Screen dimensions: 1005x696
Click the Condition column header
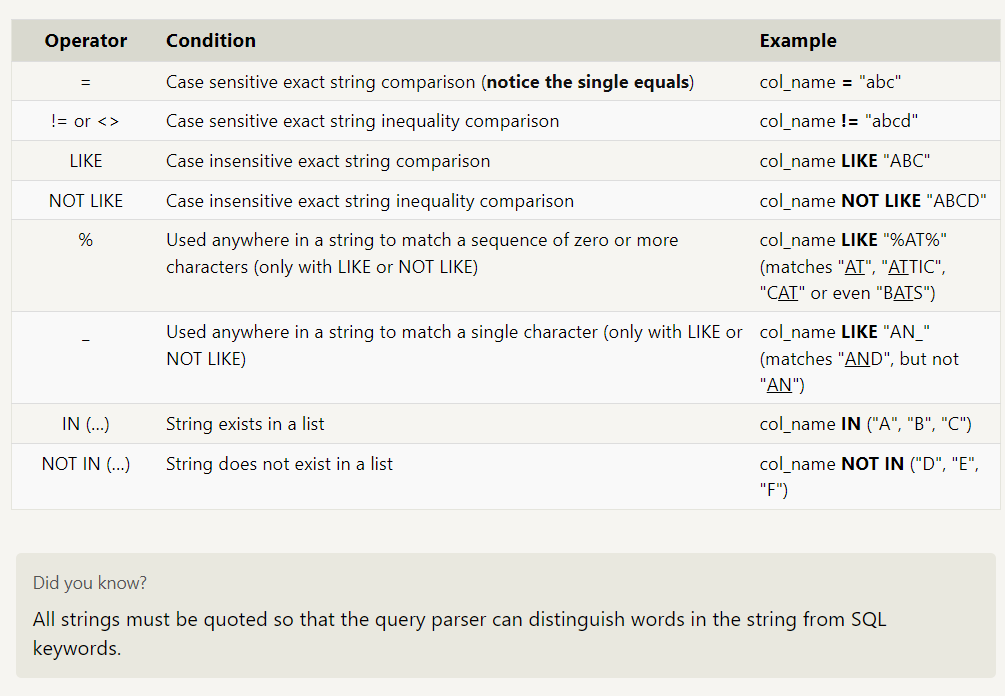(x=211, y=40)
